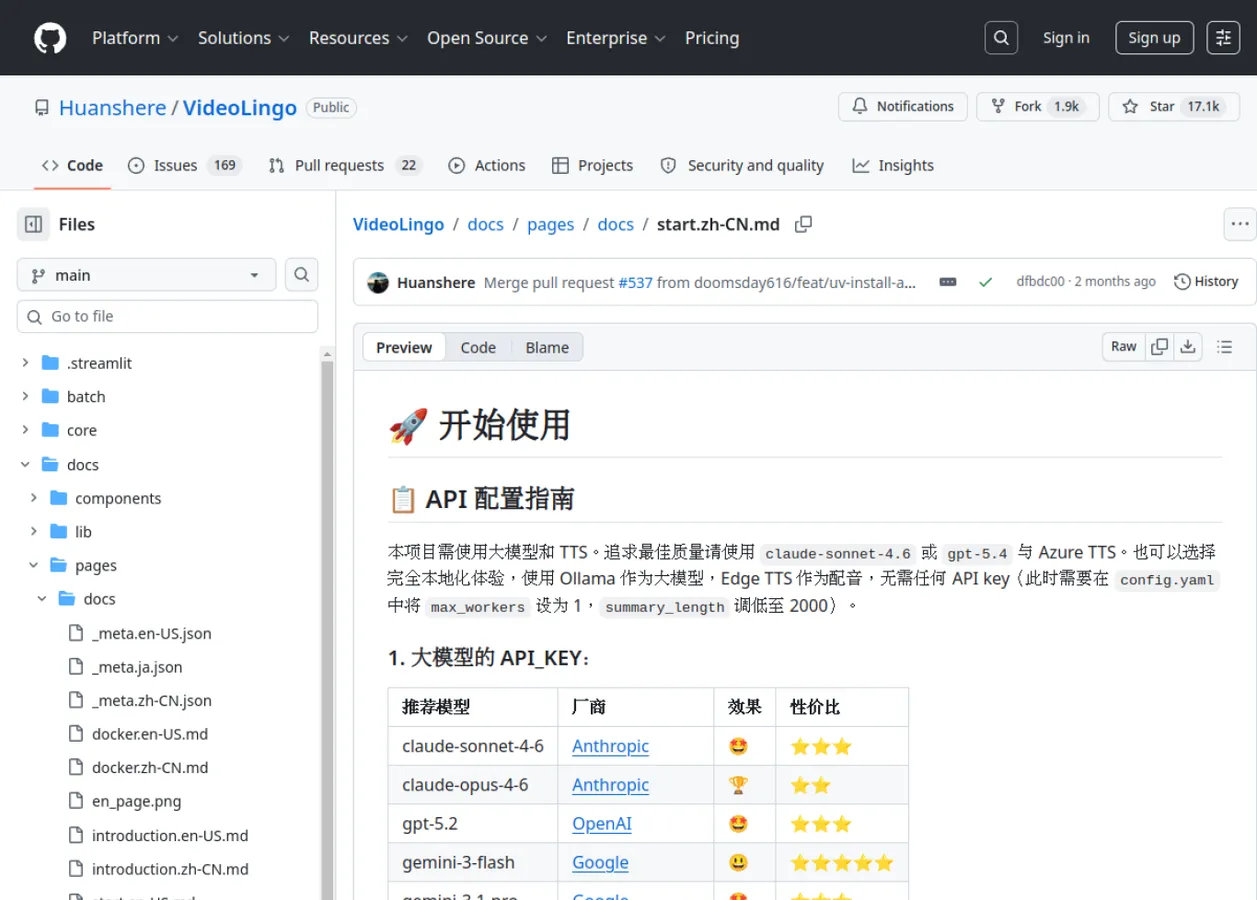
Task: Expand the lib folder chevron
Action: point(34,532)
